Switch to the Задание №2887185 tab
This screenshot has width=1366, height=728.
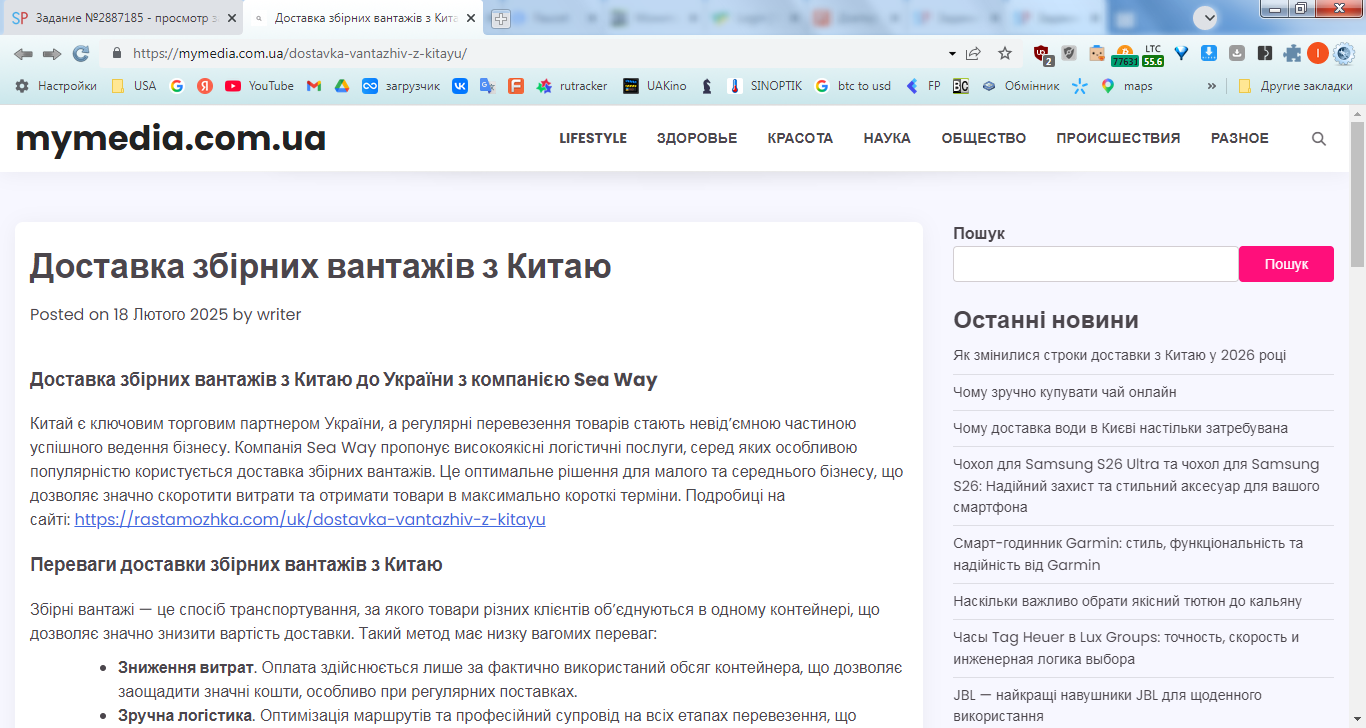coord(122,18)
